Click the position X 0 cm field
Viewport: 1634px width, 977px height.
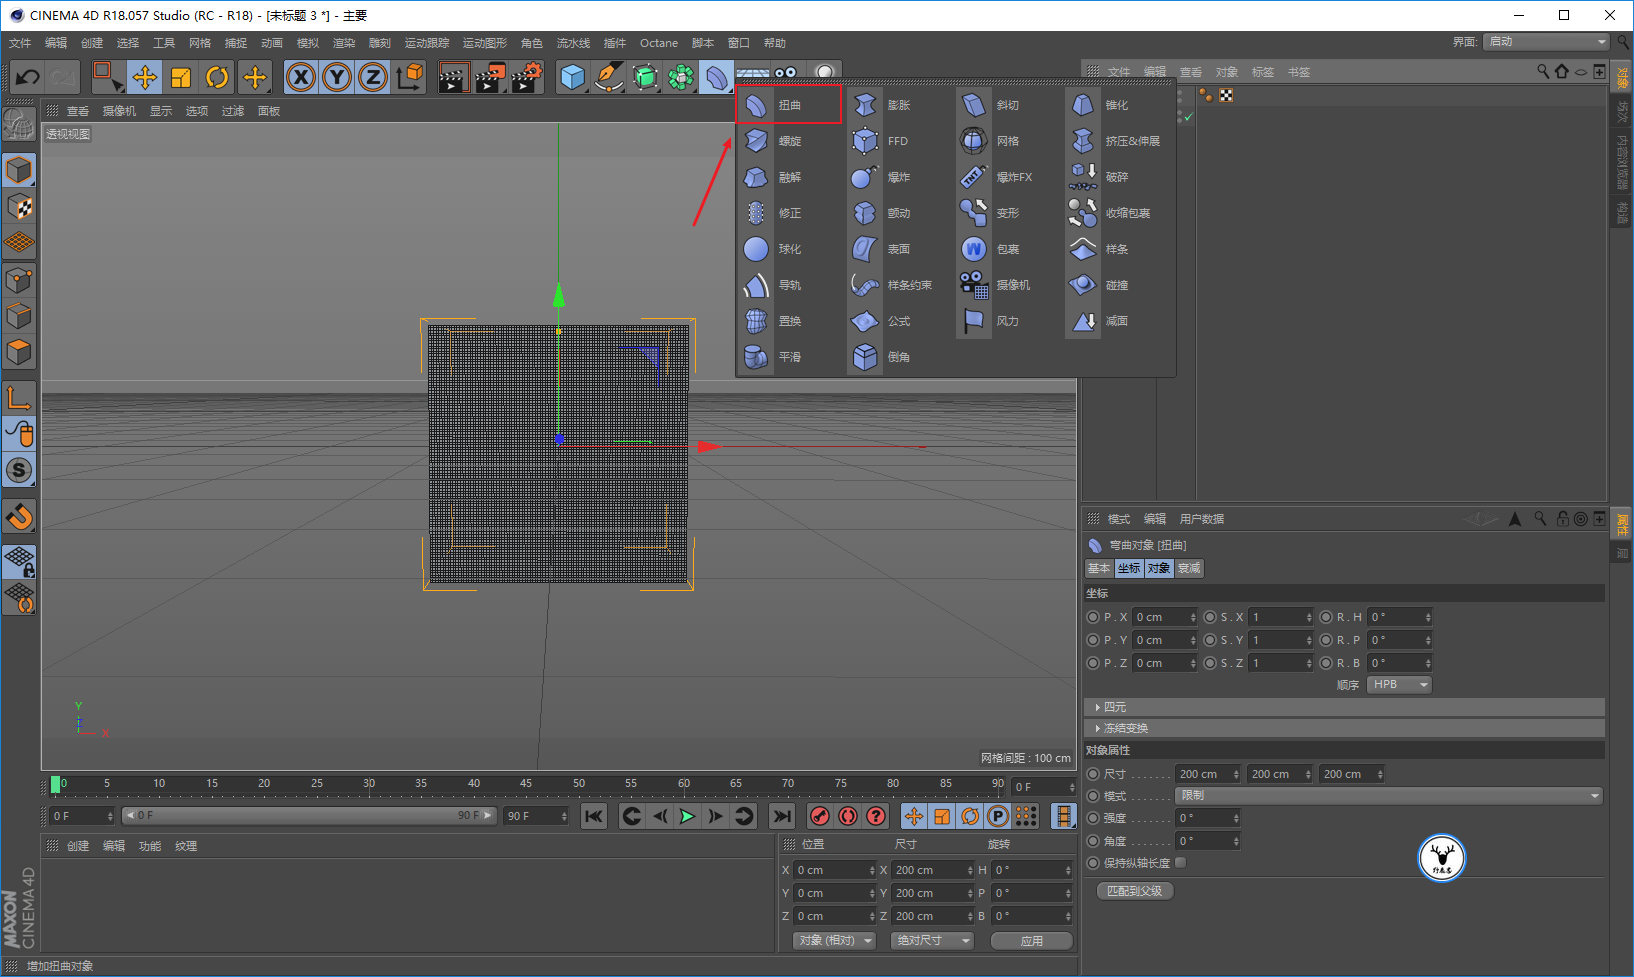(834, 870)
